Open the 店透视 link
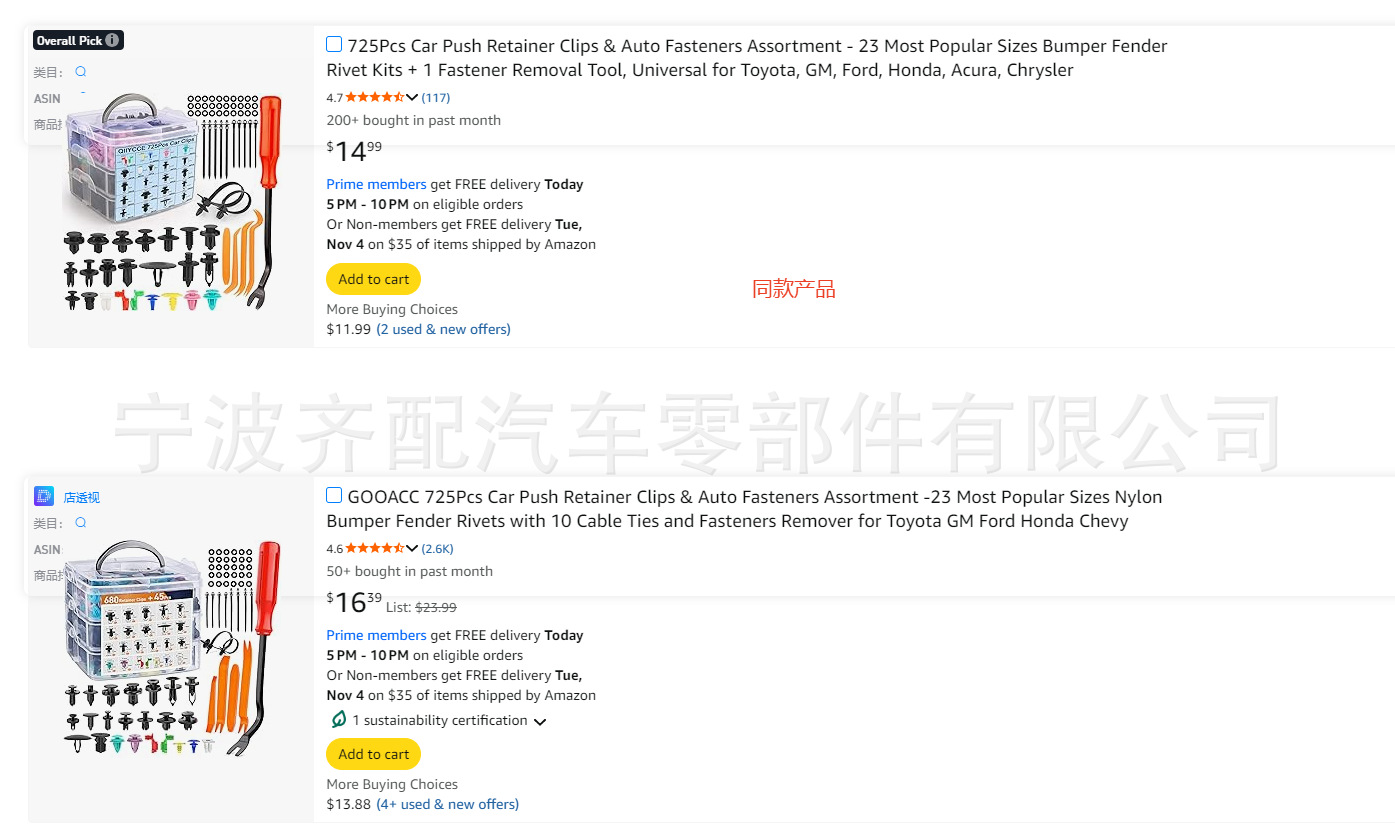Screen dimensions: 1395x837 (x=82, y=498)
